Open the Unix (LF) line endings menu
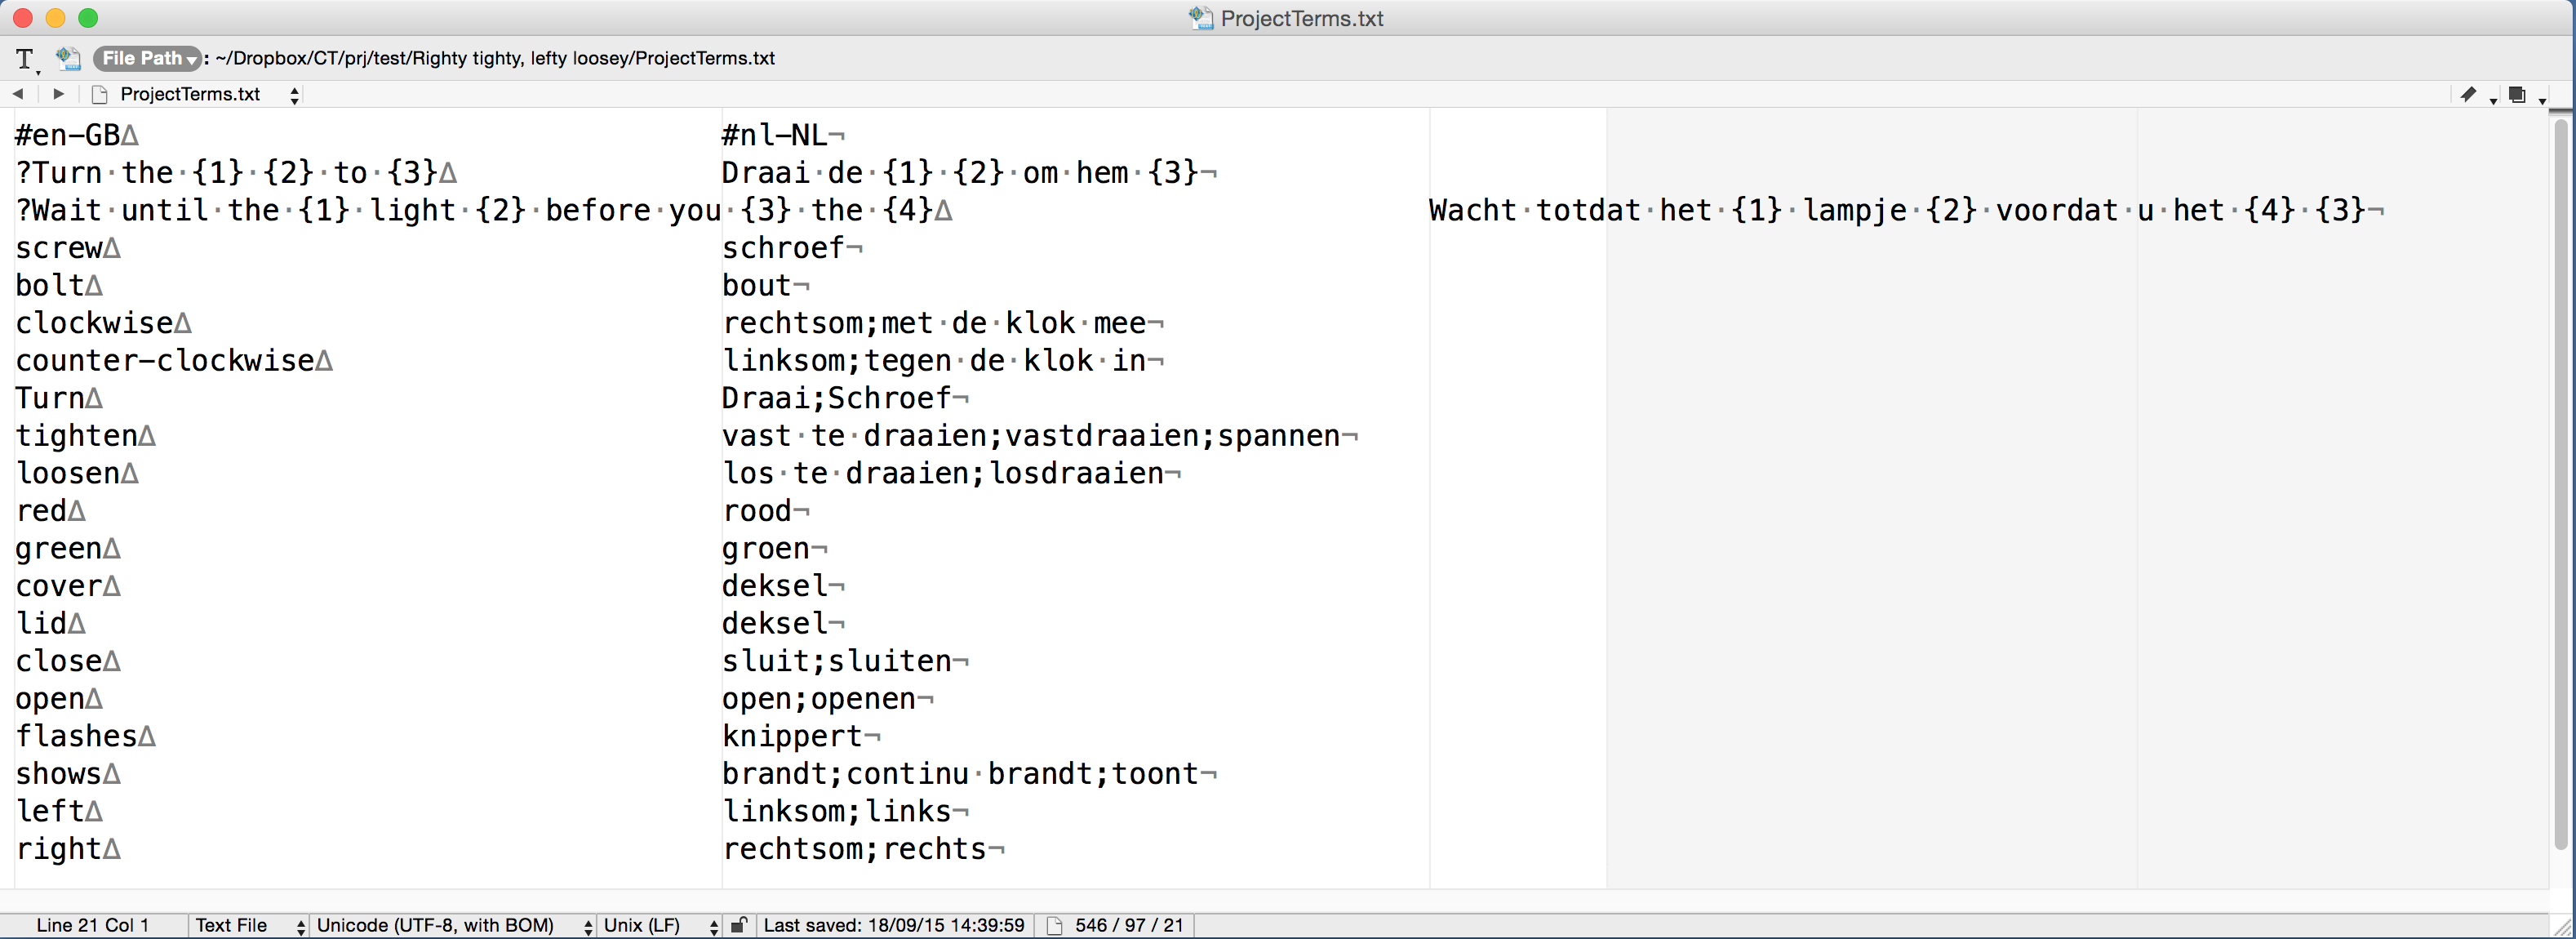Viewport: 2576px width, 939px height. pyautogui.click(x=659, y=926)
